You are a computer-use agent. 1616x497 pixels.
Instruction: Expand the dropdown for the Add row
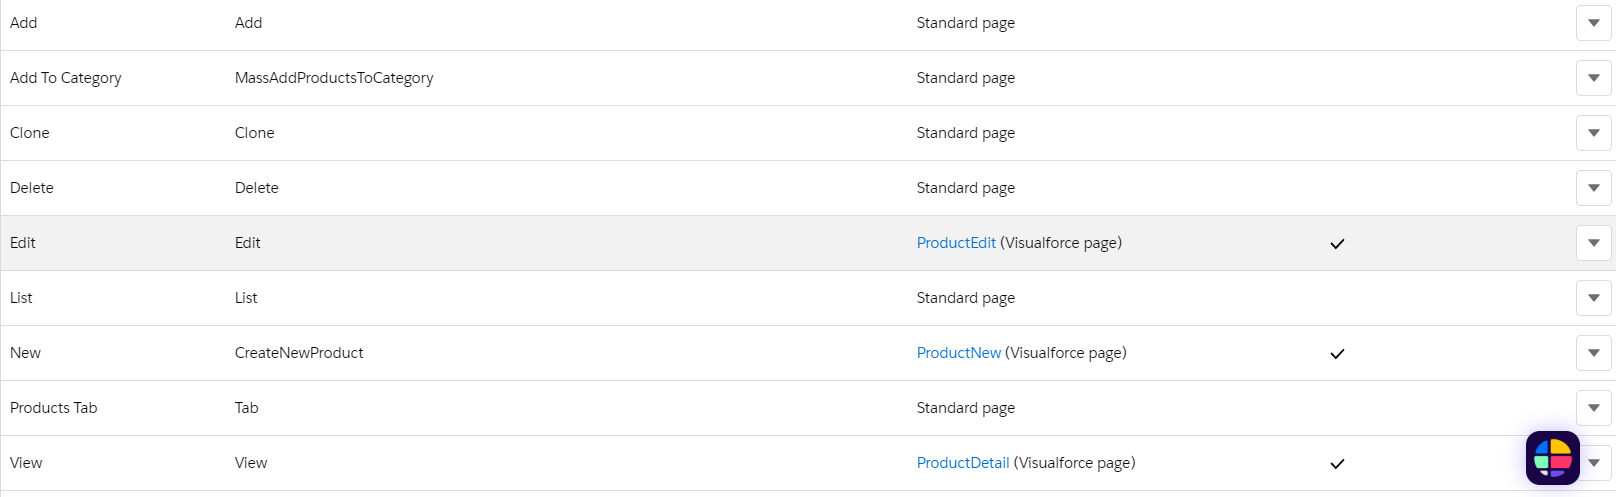pos(1593,23)
